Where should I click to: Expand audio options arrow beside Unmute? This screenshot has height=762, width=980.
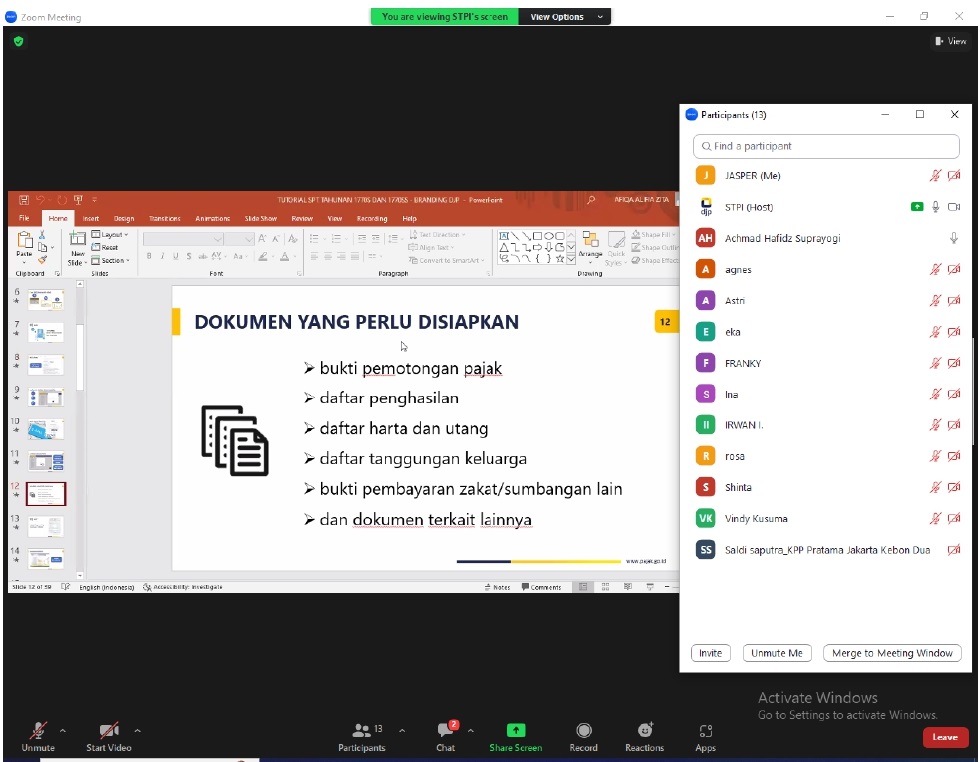click(63, 731)
